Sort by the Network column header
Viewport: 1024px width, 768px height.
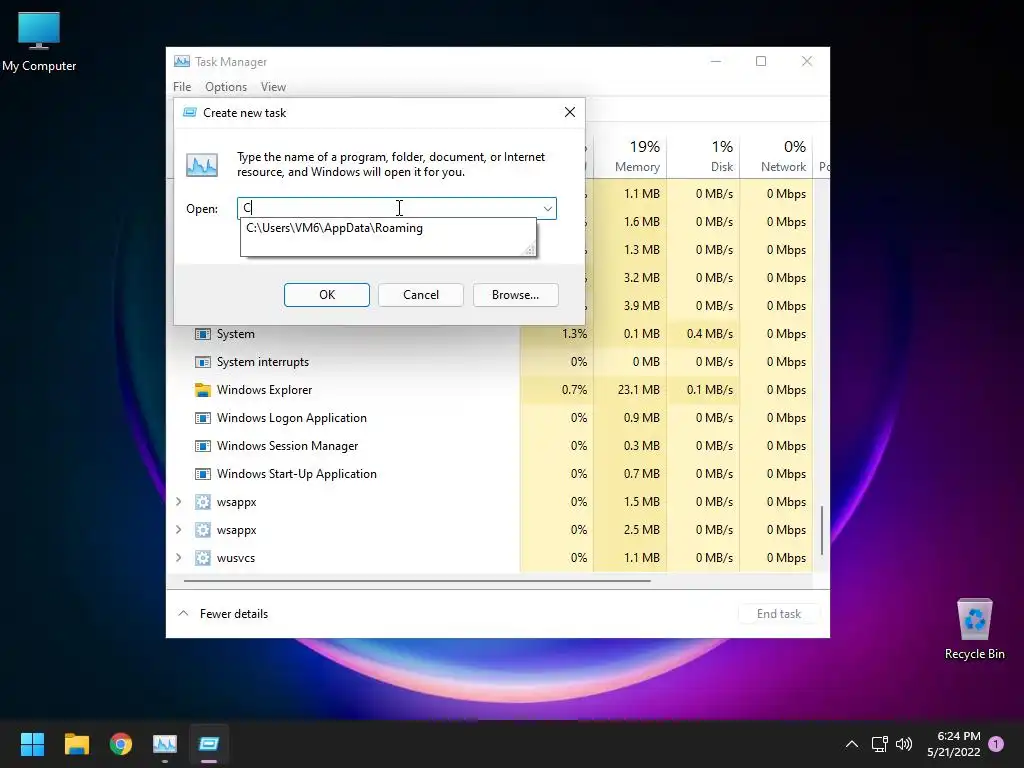pos(776,156)
